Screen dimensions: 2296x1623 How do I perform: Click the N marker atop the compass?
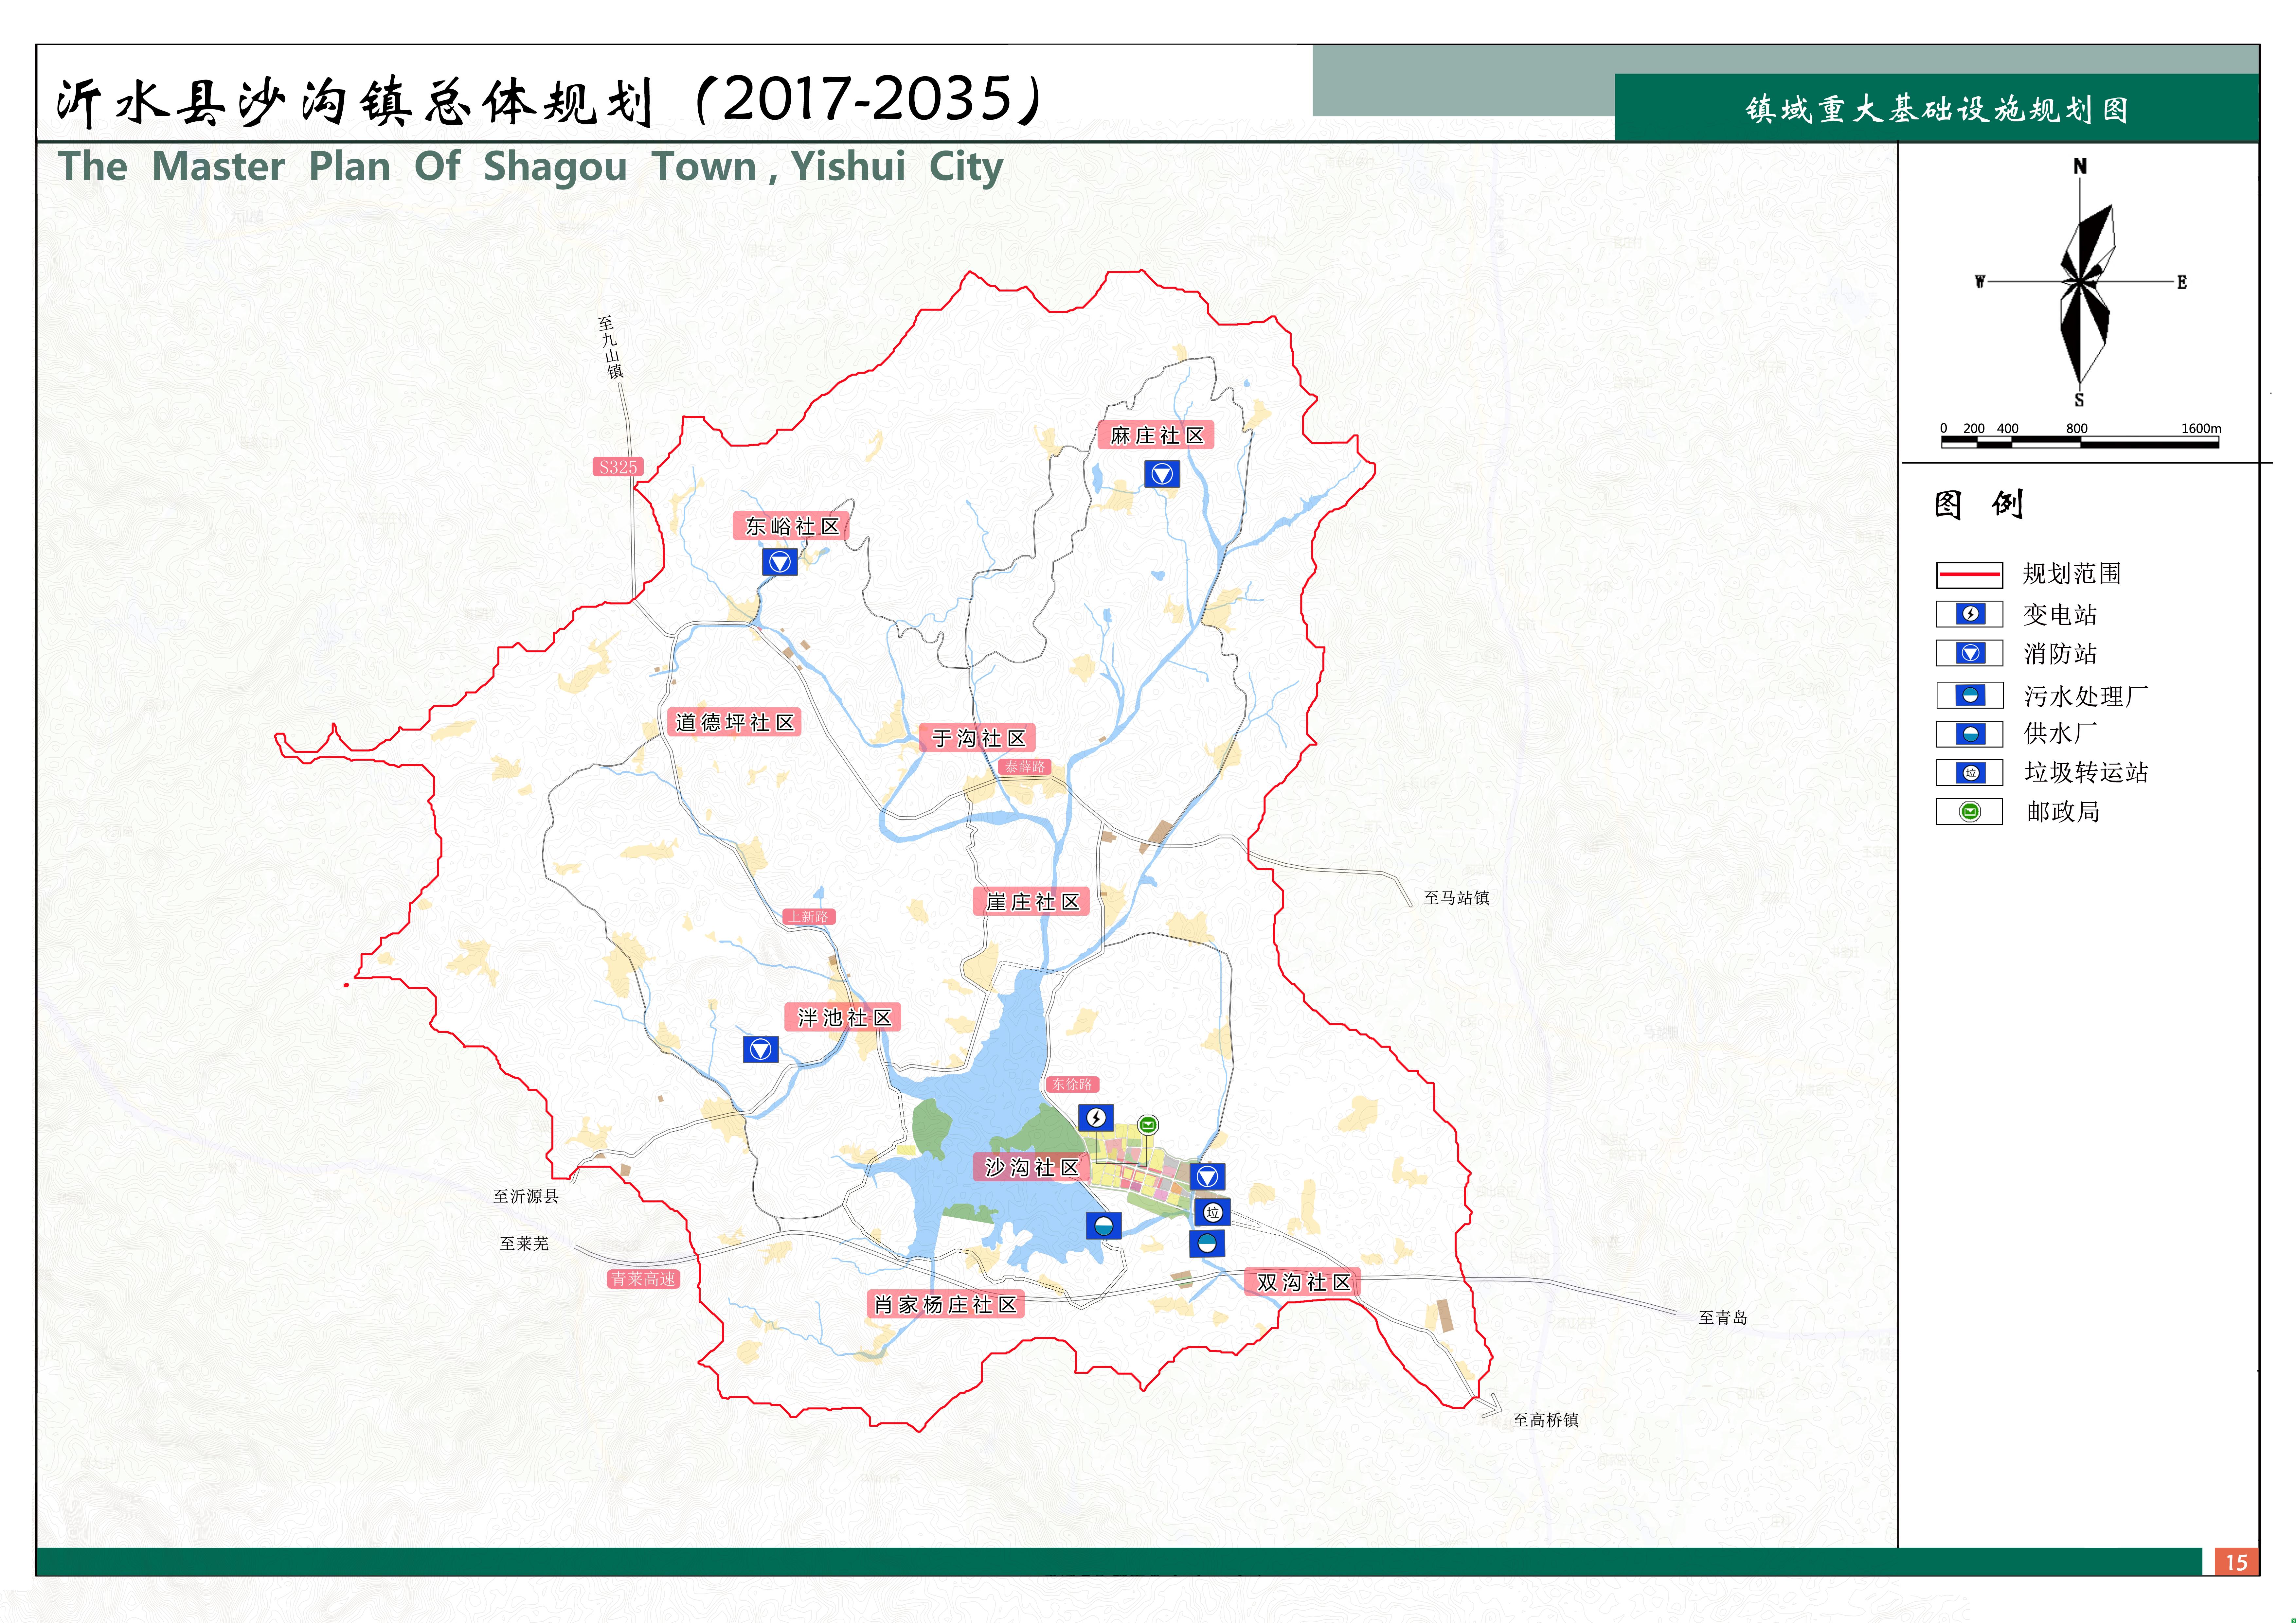pos(2080,166)
